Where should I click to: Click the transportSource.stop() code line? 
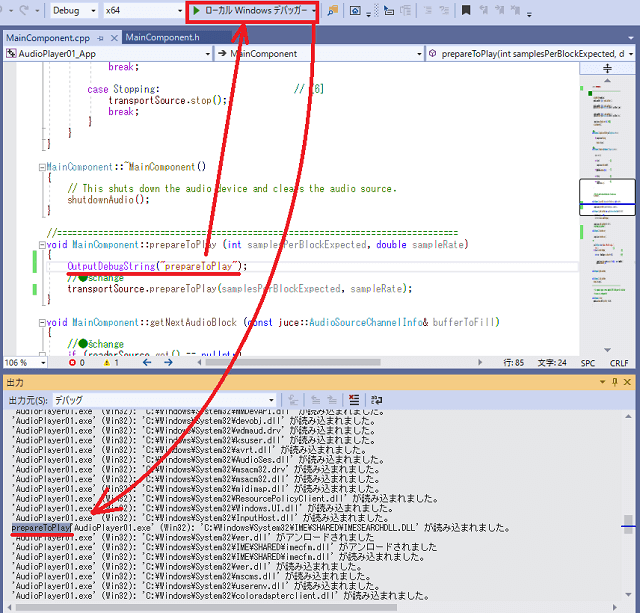click(x=167, y=100)
